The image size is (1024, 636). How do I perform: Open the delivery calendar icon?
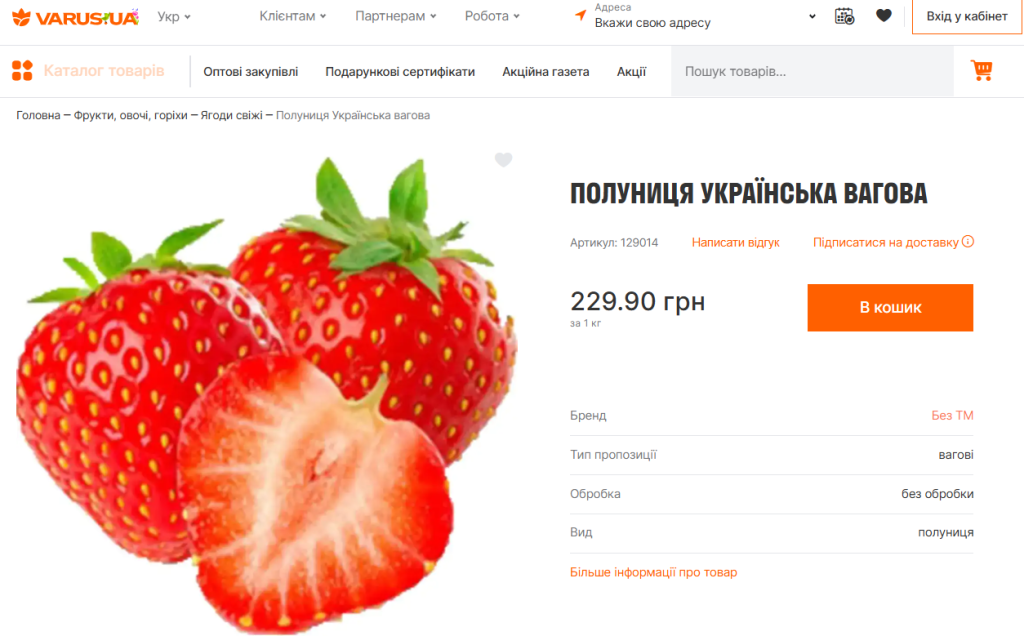[844, 16]
